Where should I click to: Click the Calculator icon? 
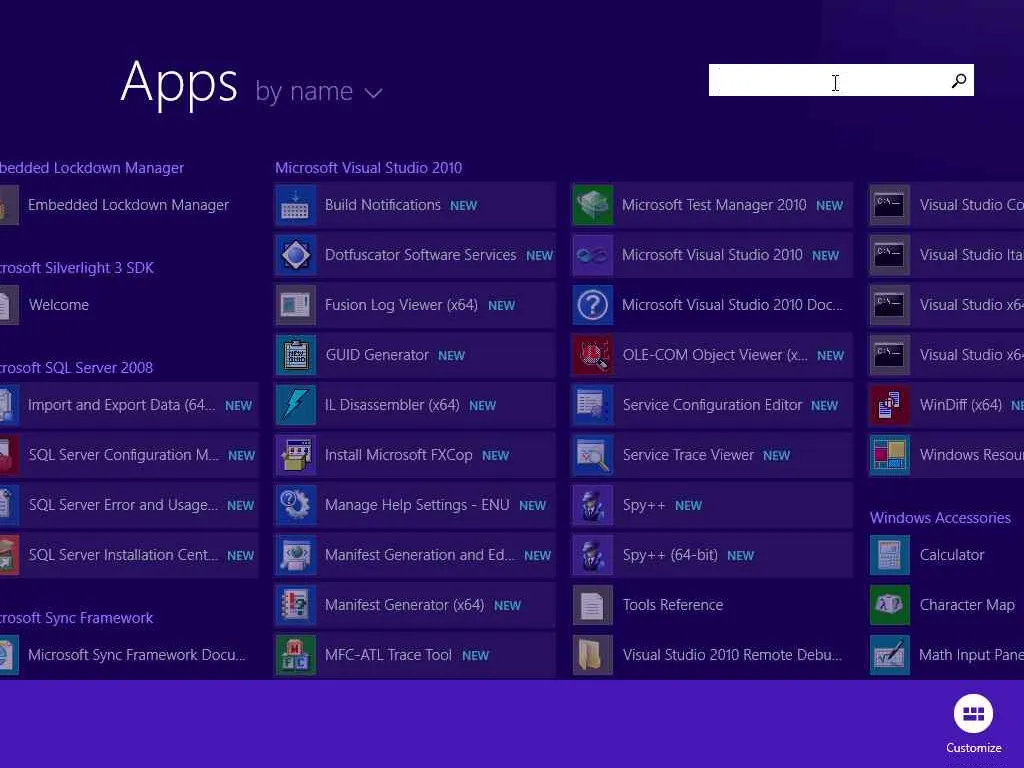click(x=889, y=555)
